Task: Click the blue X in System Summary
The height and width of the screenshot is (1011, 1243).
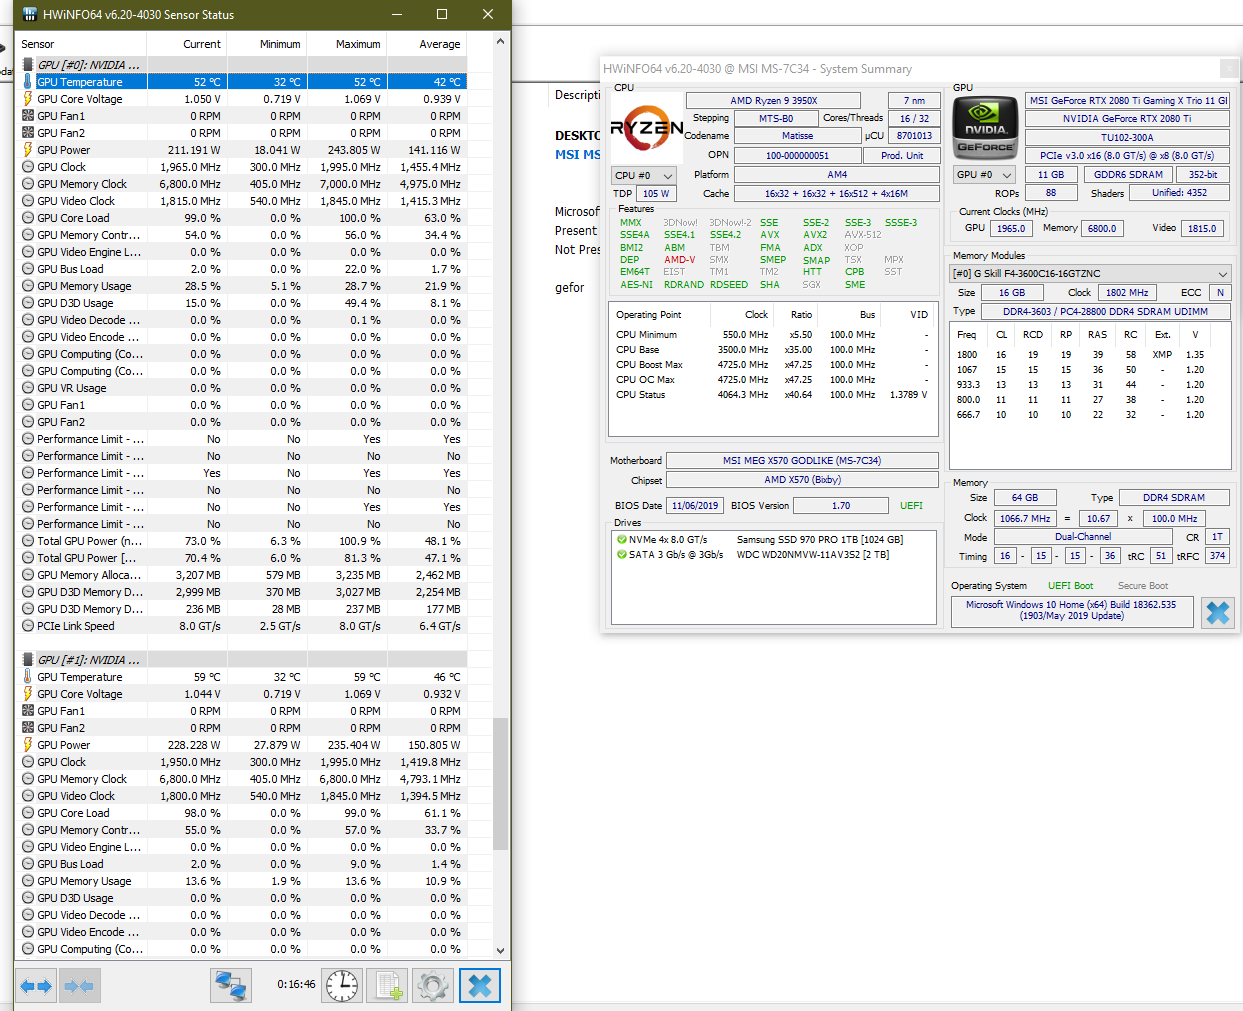Action: [x=1218, y=612]
